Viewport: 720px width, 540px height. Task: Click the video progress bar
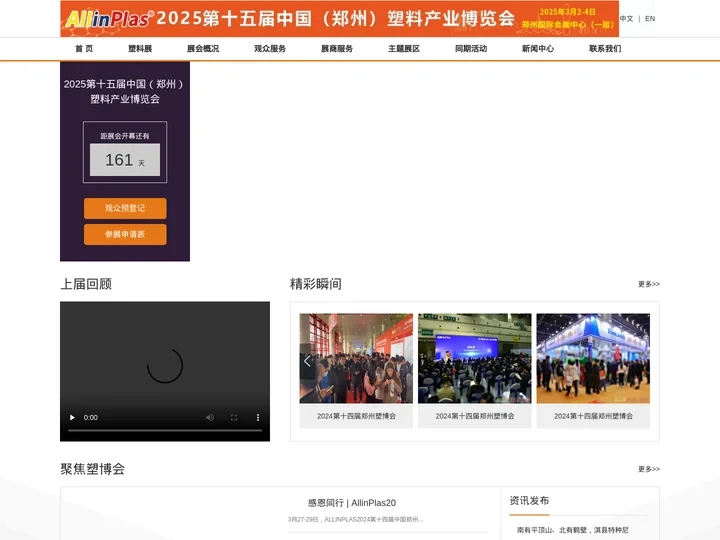[x=165, y=431]
